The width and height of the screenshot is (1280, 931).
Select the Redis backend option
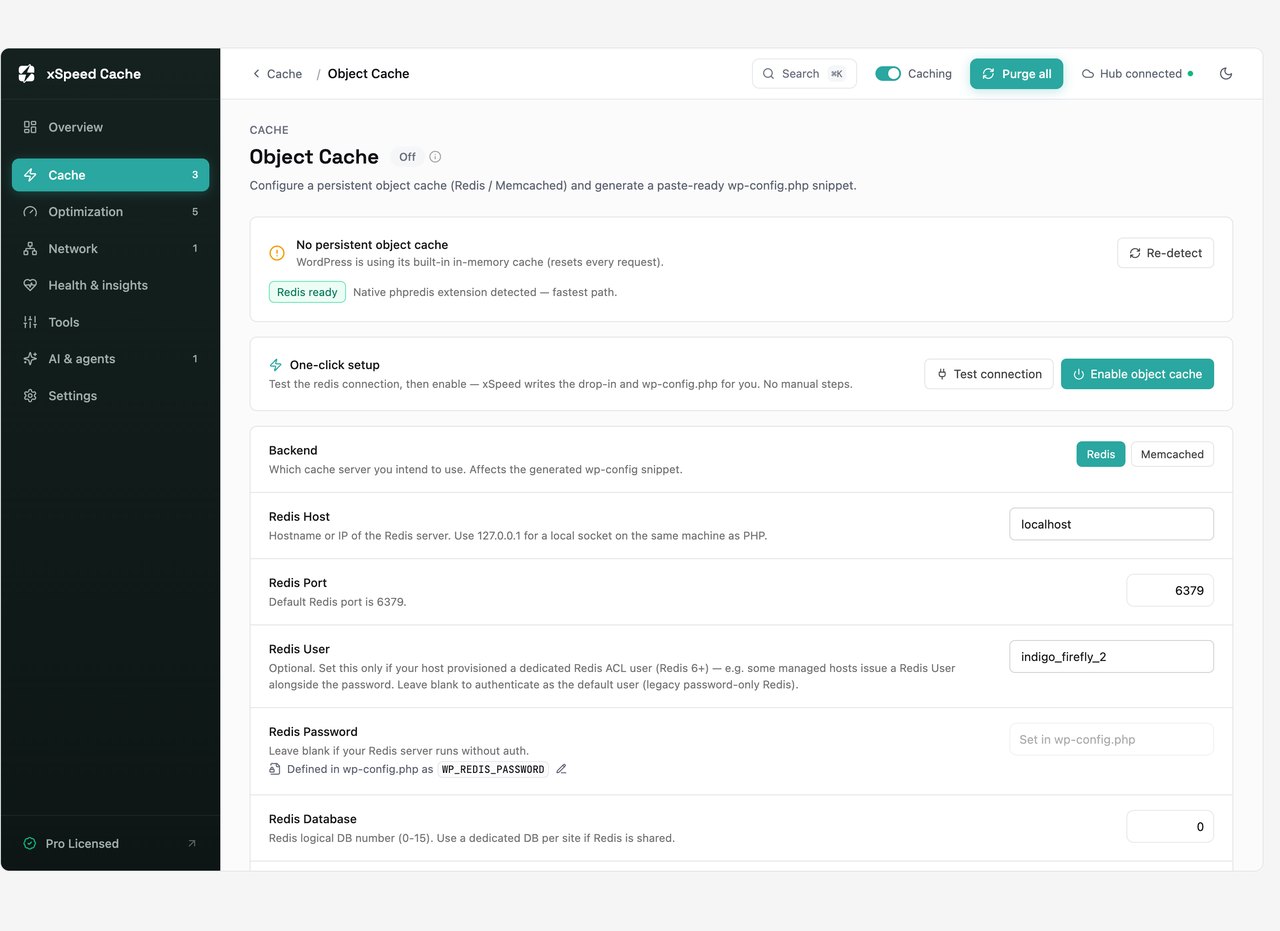point(1101,454)
